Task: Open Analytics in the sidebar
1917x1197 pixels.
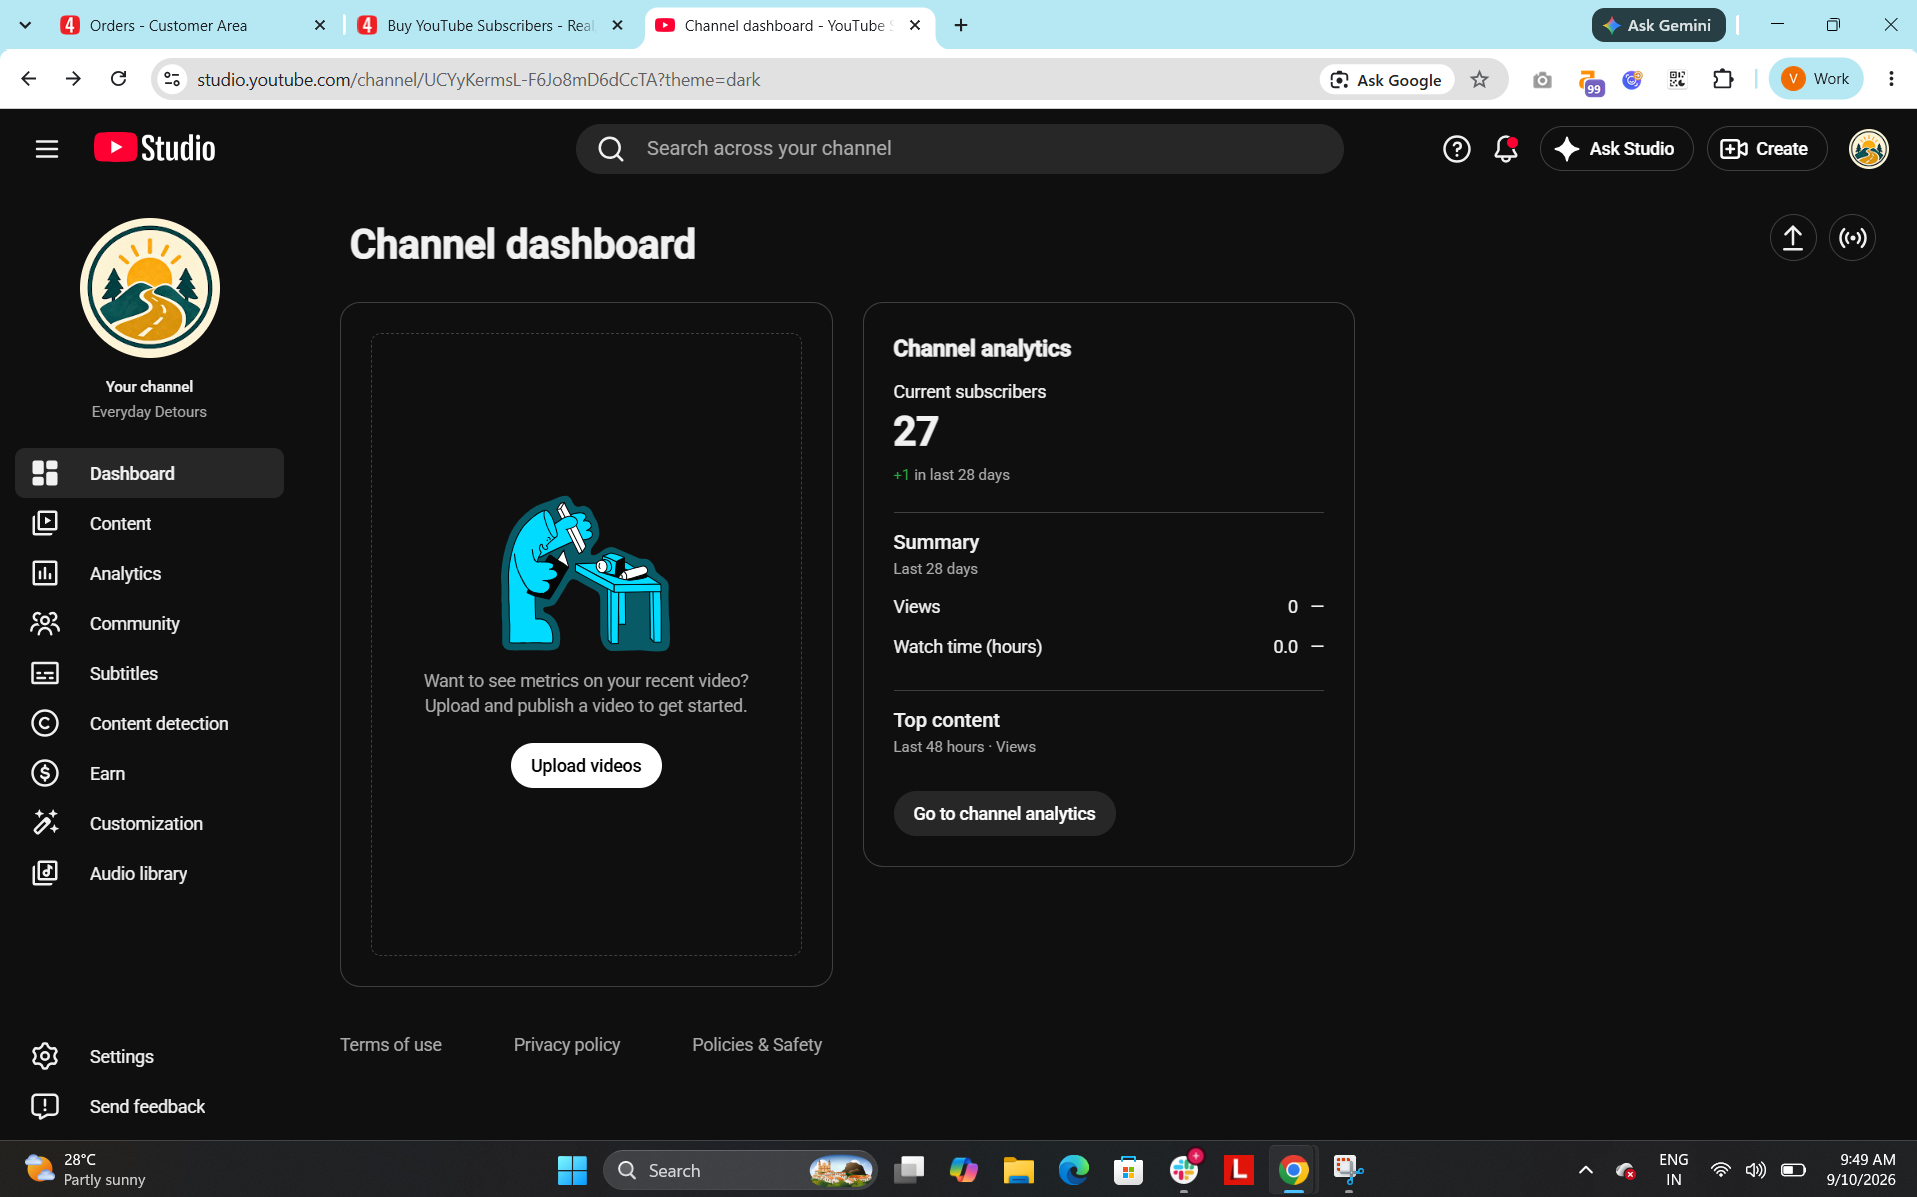Action: (149, 573)
